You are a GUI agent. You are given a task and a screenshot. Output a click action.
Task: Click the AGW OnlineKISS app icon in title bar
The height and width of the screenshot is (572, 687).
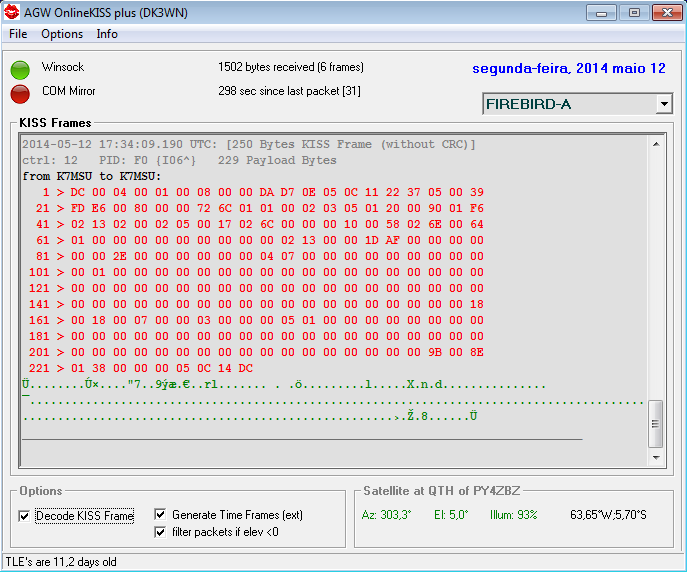coord(11,12)
